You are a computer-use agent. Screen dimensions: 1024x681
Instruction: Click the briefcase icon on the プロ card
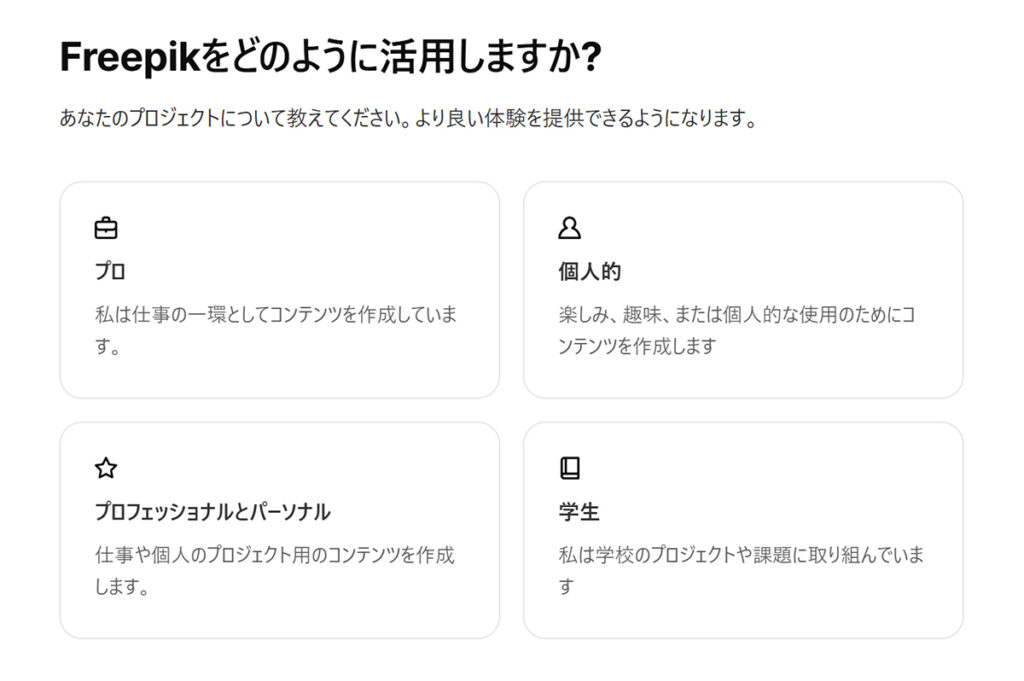tap(106, 227)
